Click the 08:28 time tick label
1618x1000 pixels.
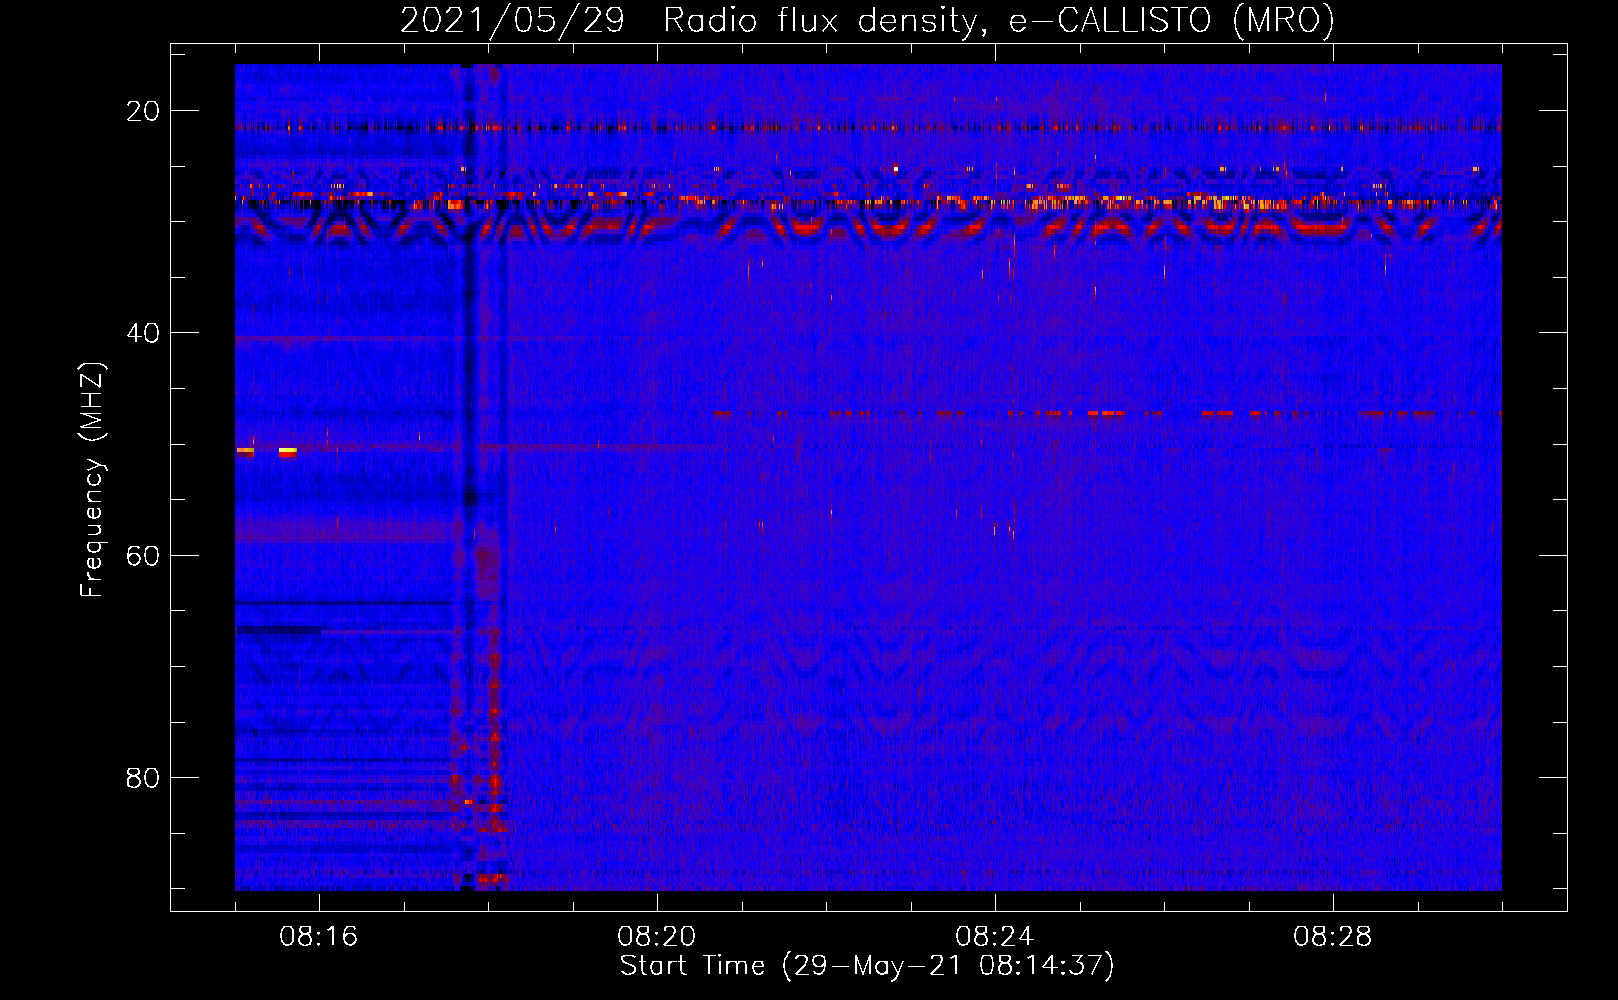click(1333, 937)
